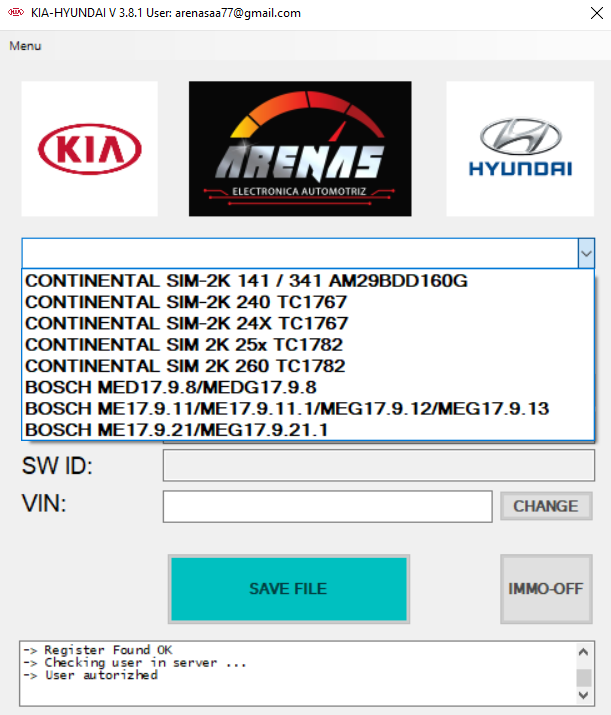Image resolution: width=611 pixels, height=715 pixels.
Task: Click the VIN input field
Action: click(x=327, y=506)
